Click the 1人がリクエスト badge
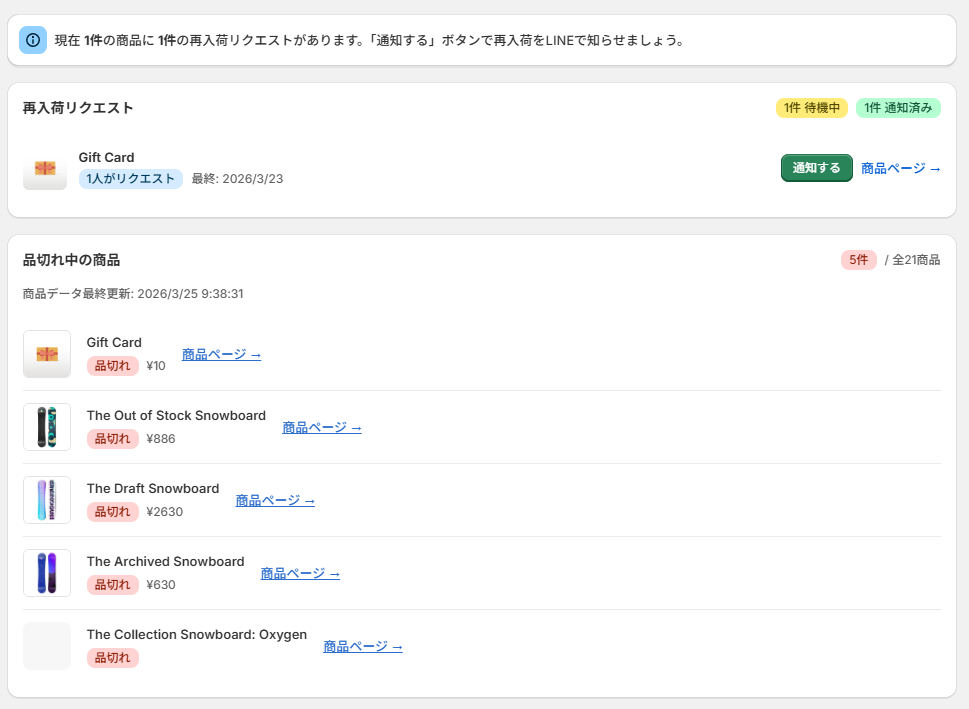This screenshot has height=709, width=969. coord(130,177)
